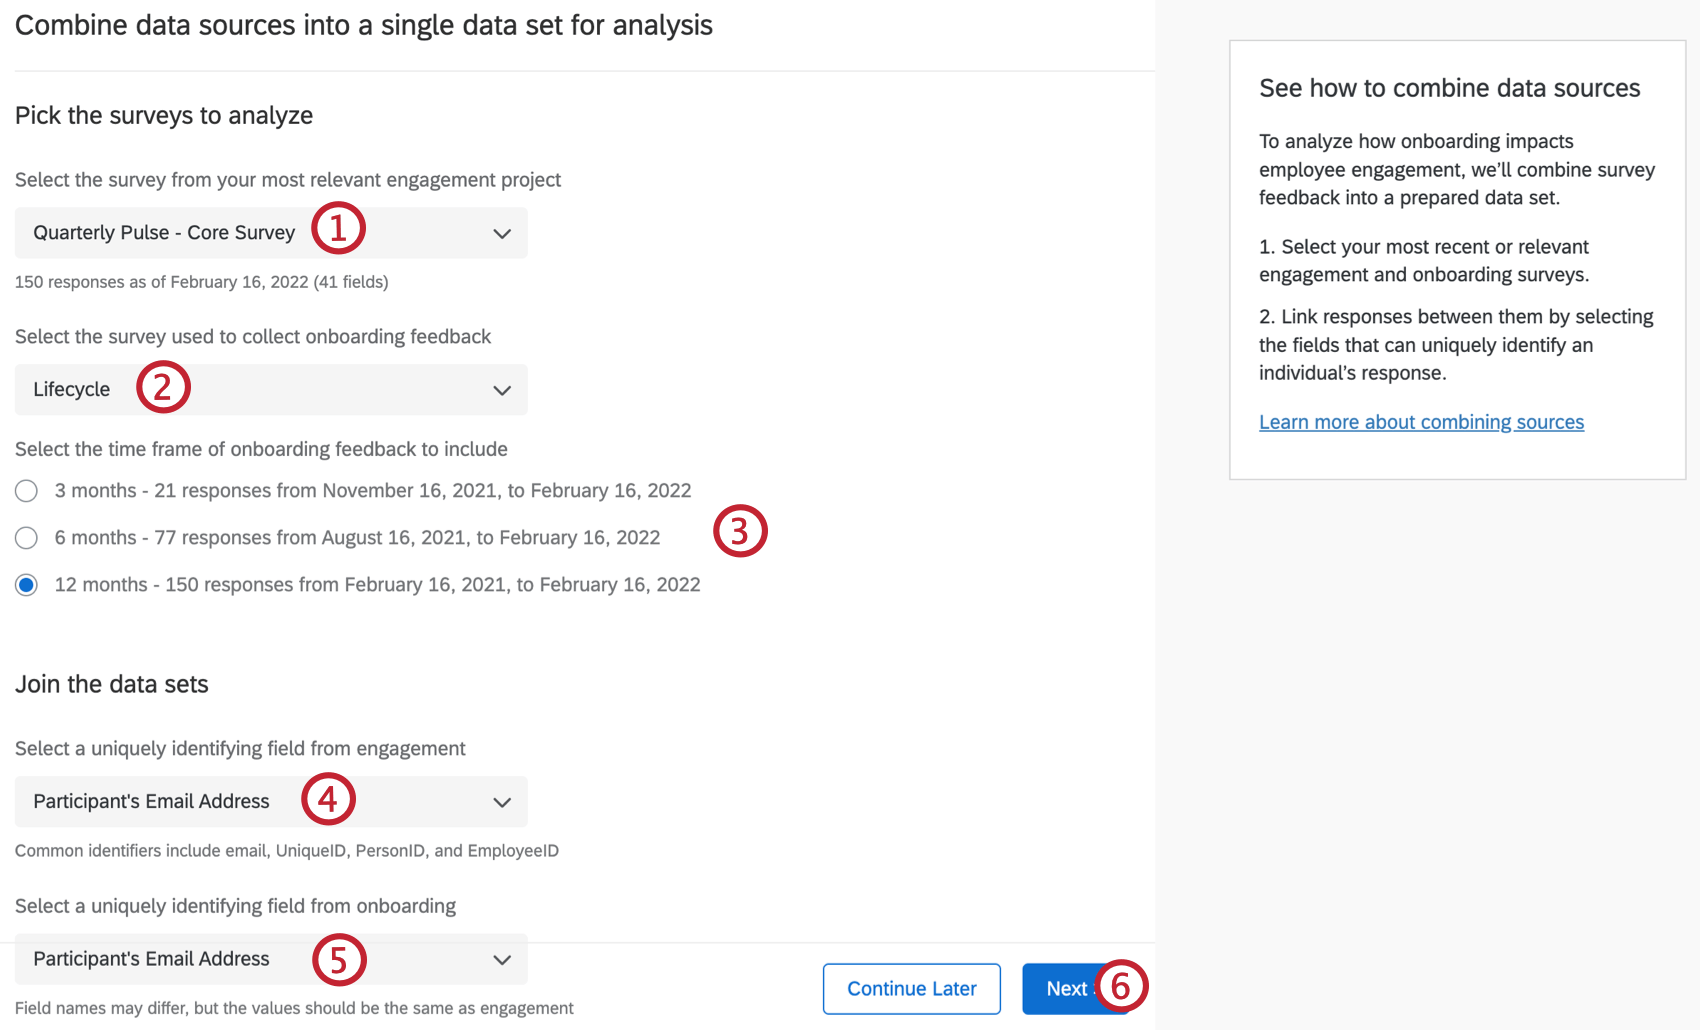
Task: Open Learn more about combining sources link
Action: (x=1421, y=421)
